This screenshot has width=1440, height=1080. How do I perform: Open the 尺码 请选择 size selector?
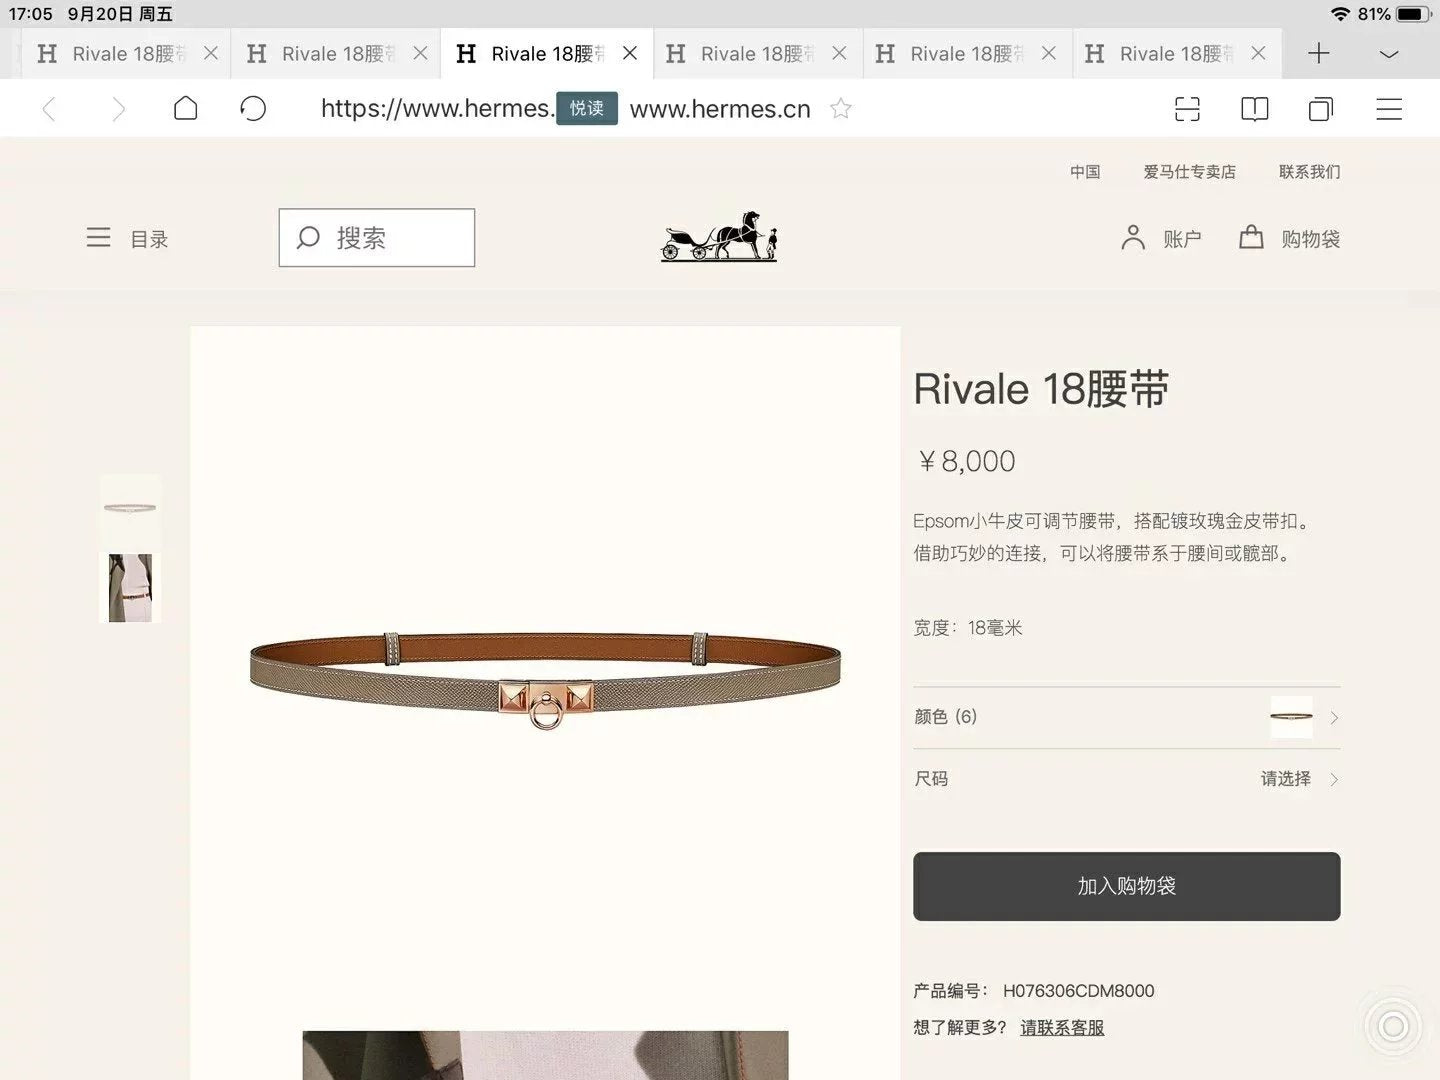(1126, 779)
